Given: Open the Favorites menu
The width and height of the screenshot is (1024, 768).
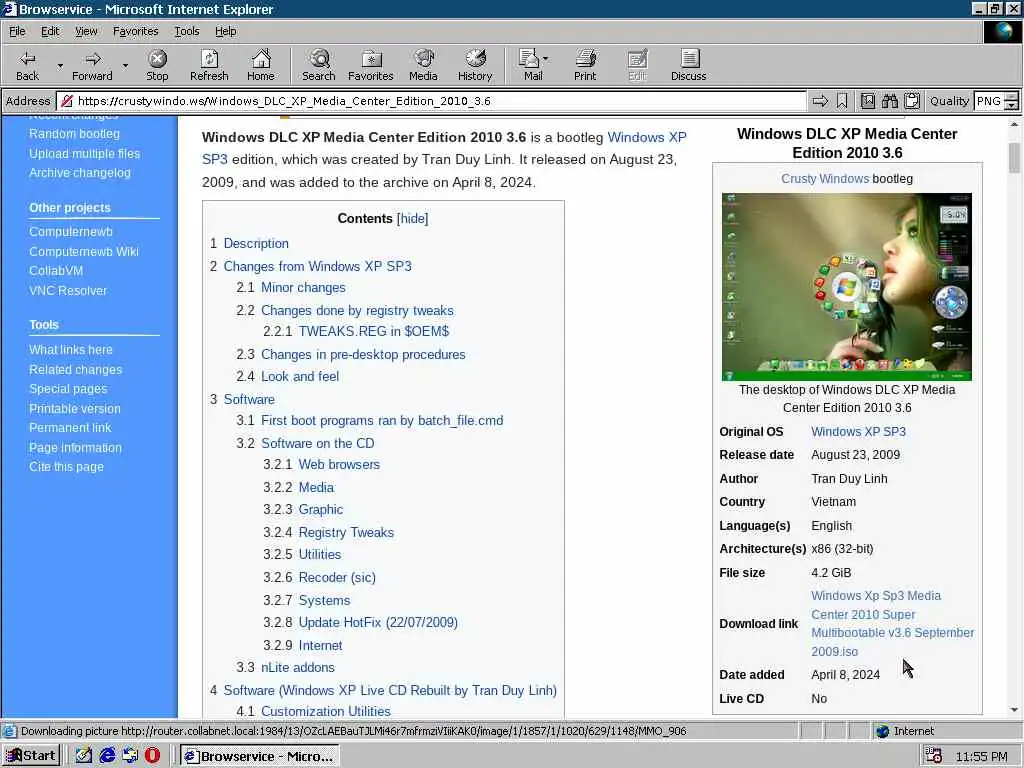Looking at the screenshot, I should [x=135, y=31].
